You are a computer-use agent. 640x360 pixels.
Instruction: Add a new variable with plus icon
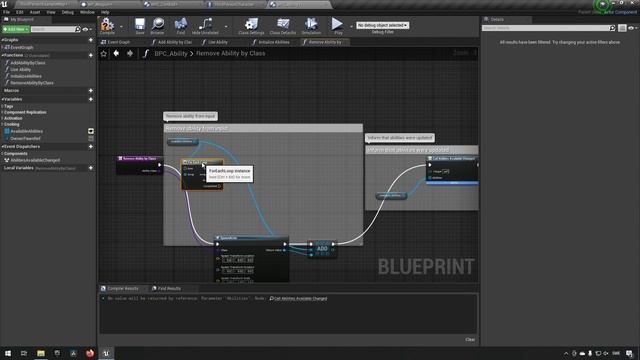pyautogui.click(x=91, y=99)
